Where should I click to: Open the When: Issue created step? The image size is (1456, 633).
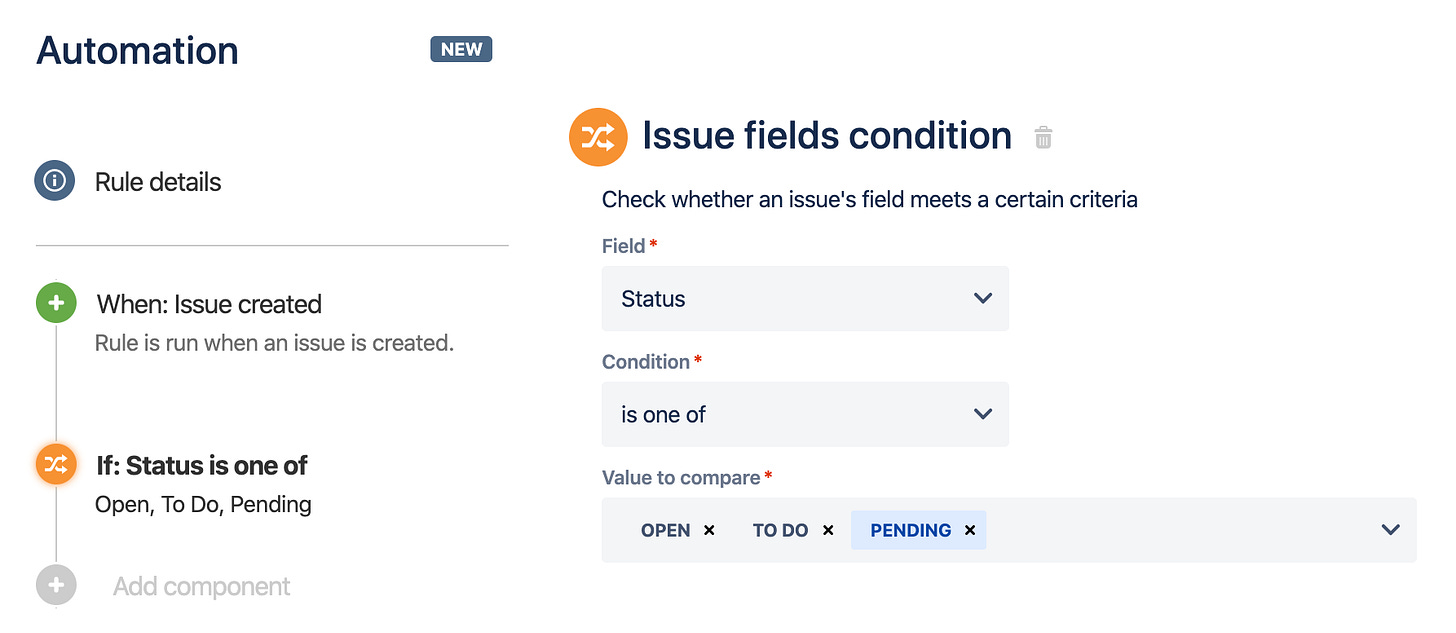tap(208, 304)
